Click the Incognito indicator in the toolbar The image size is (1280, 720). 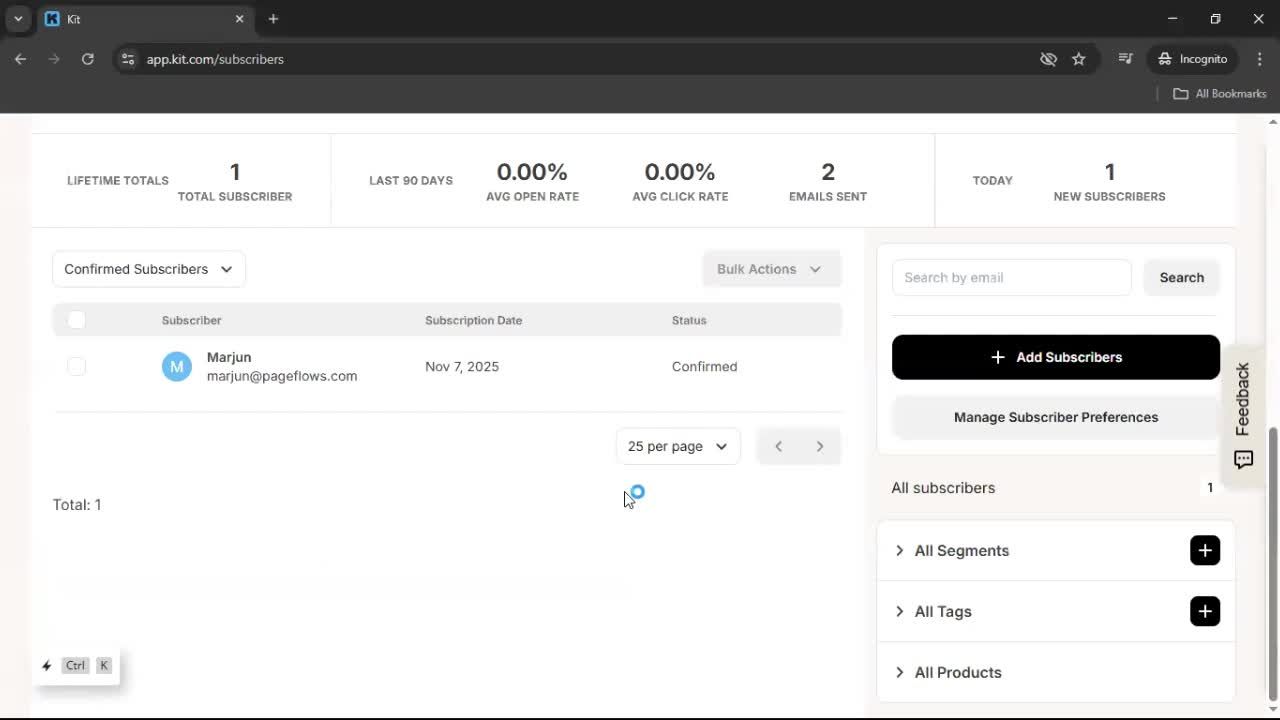[x=1191, y=59]
